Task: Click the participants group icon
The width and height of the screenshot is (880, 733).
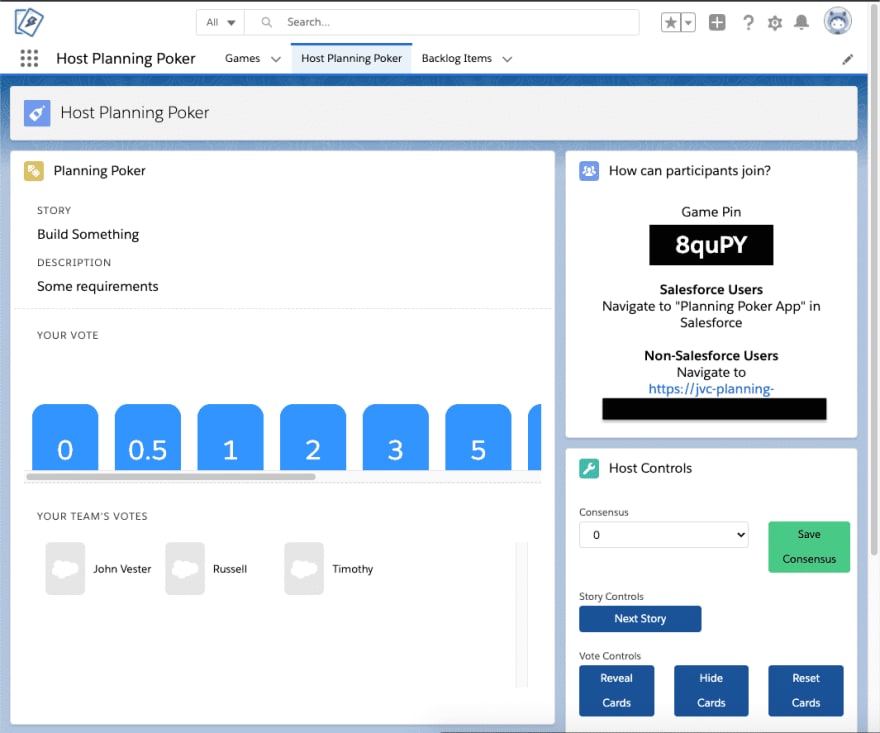Action: [x=589, y=171]
